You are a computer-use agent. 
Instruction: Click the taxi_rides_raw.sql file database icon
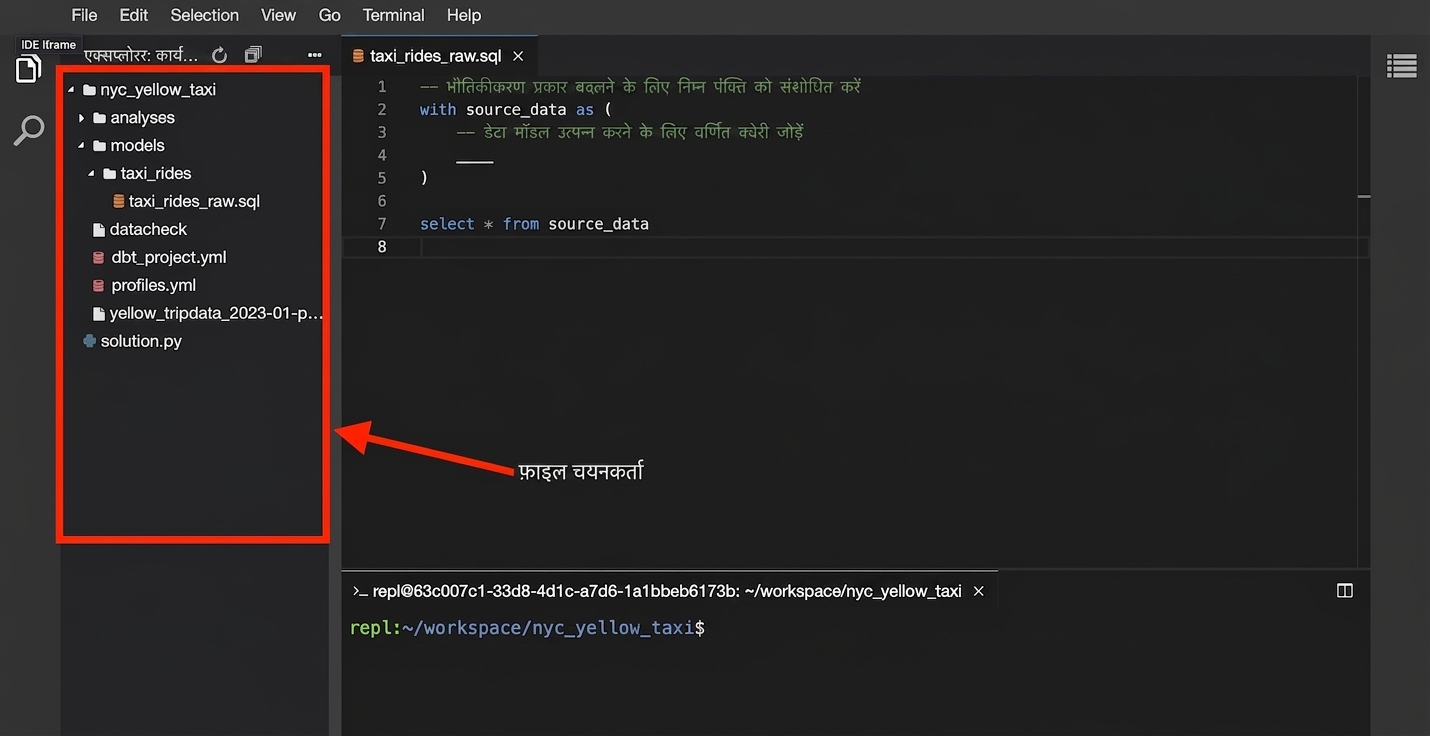pos(119,201)
